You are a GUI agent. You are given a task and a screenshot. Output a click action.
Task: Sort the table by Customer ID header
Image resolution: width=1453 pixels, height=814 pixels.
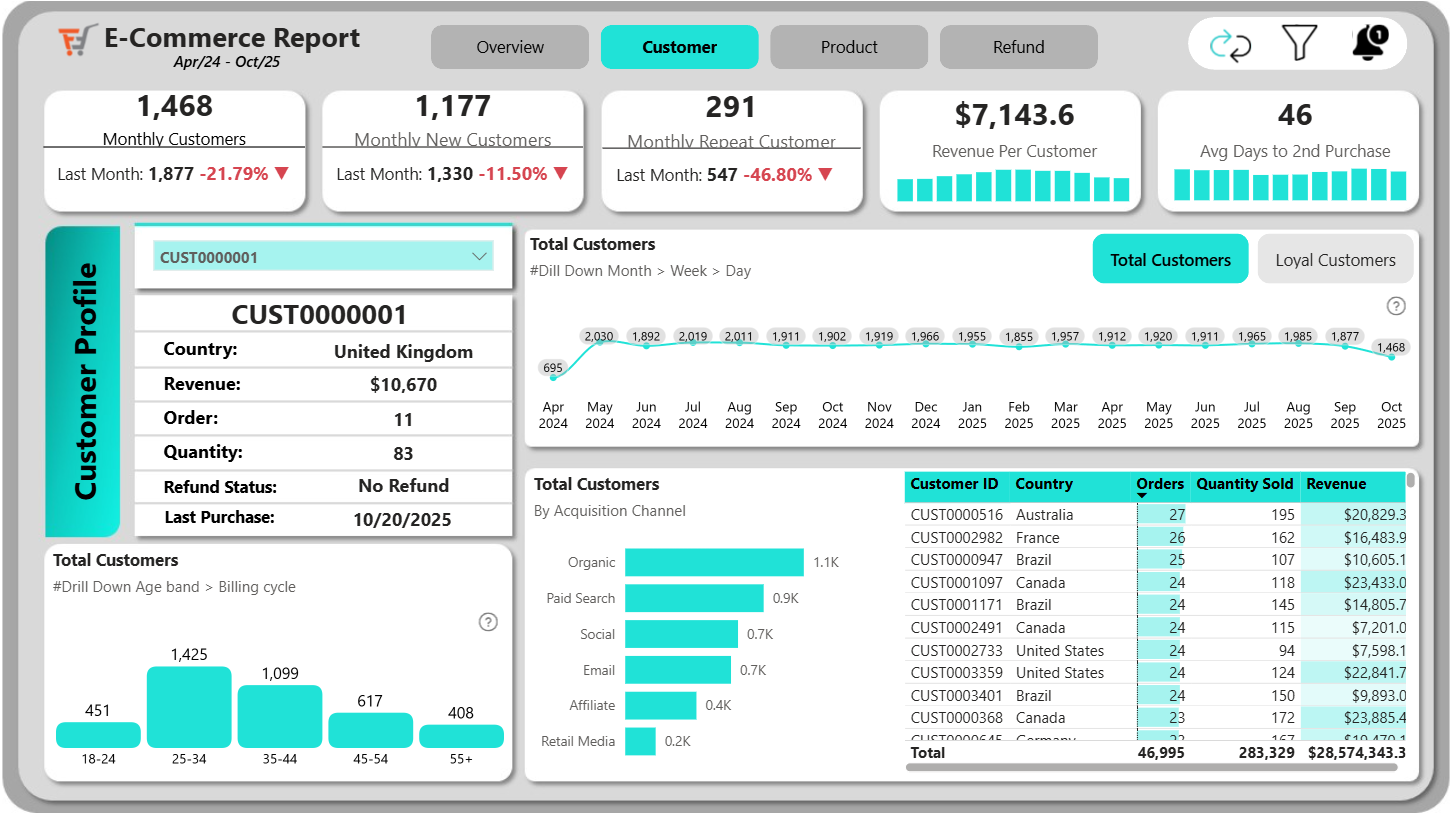pyautogui.click(x=954, y=484)
